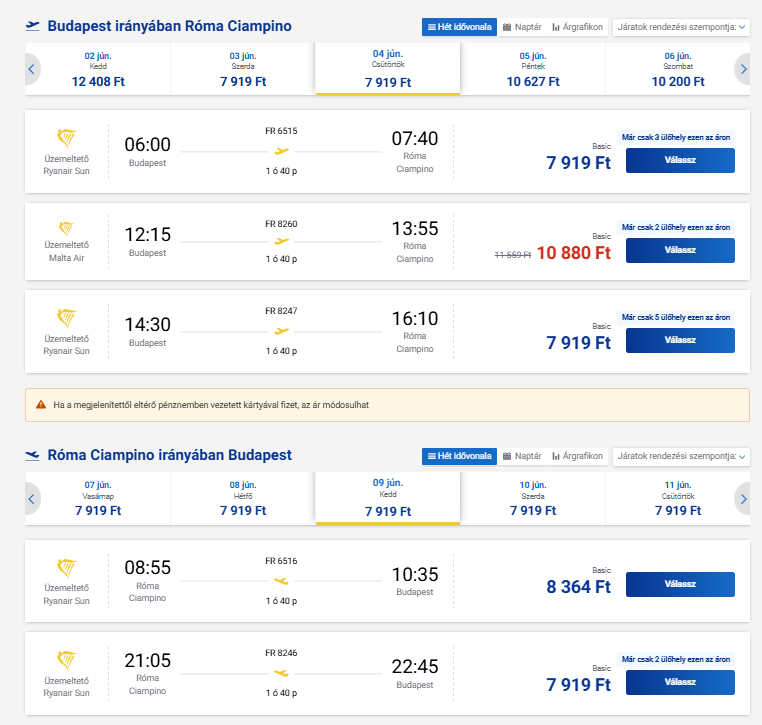Screen dimensions: 762x725
Task: Switch outbound view to Naptár
Action: 521,27
